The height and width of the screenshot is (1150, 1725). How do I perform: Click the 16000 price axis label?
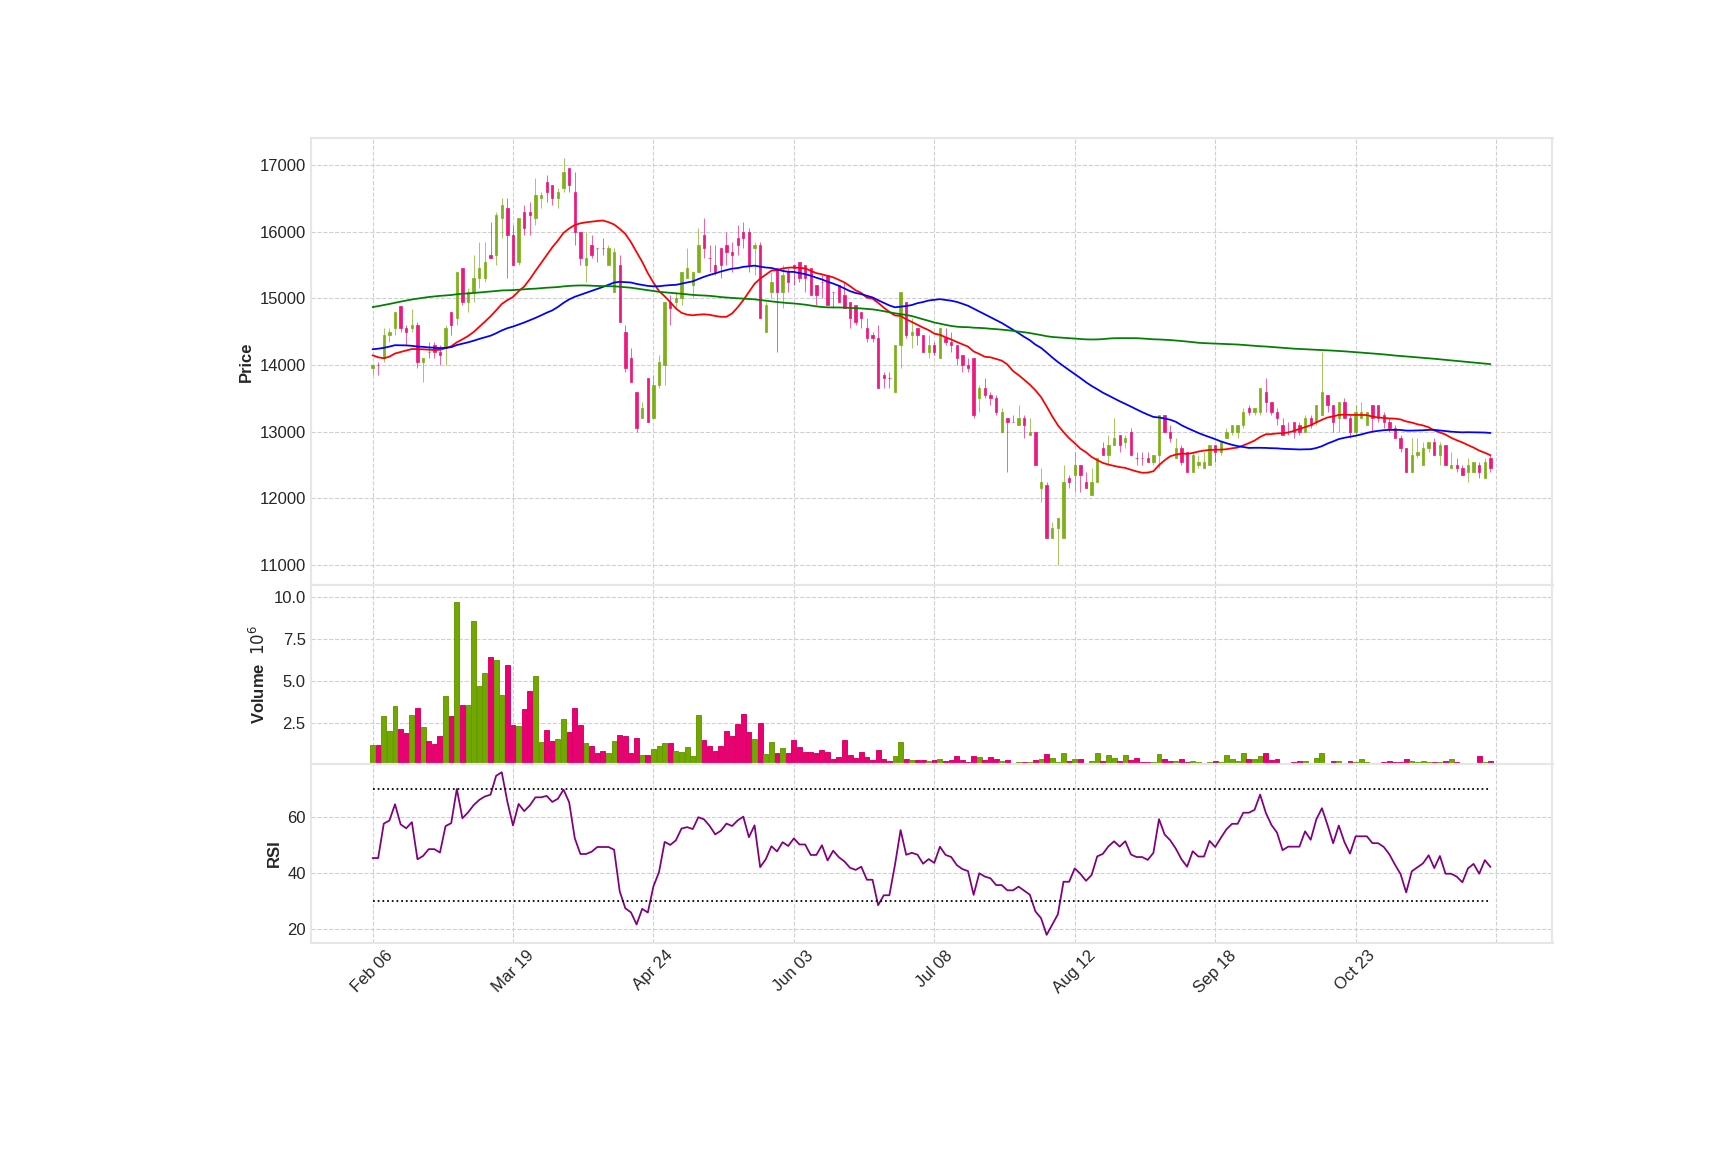(x=282, y=233)
